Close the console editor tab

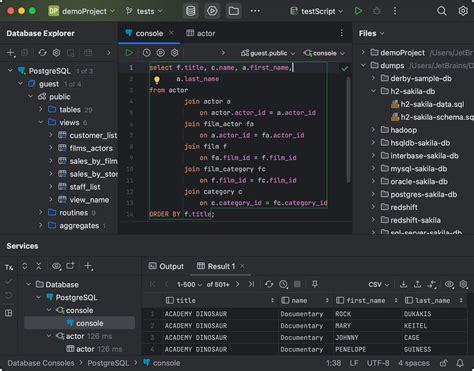point(171,33)
